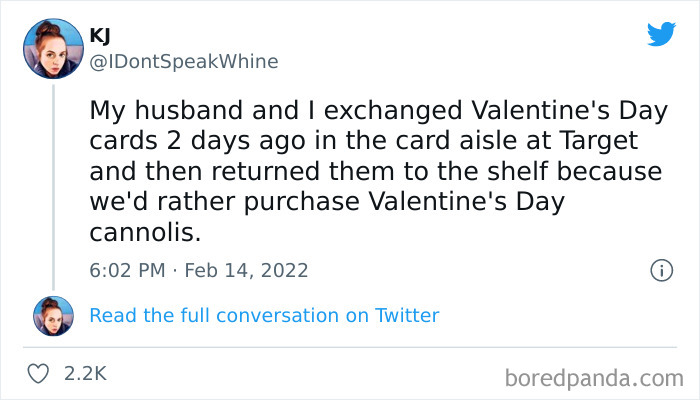Open the tweet info circle icon

click(x=660, y=270)
